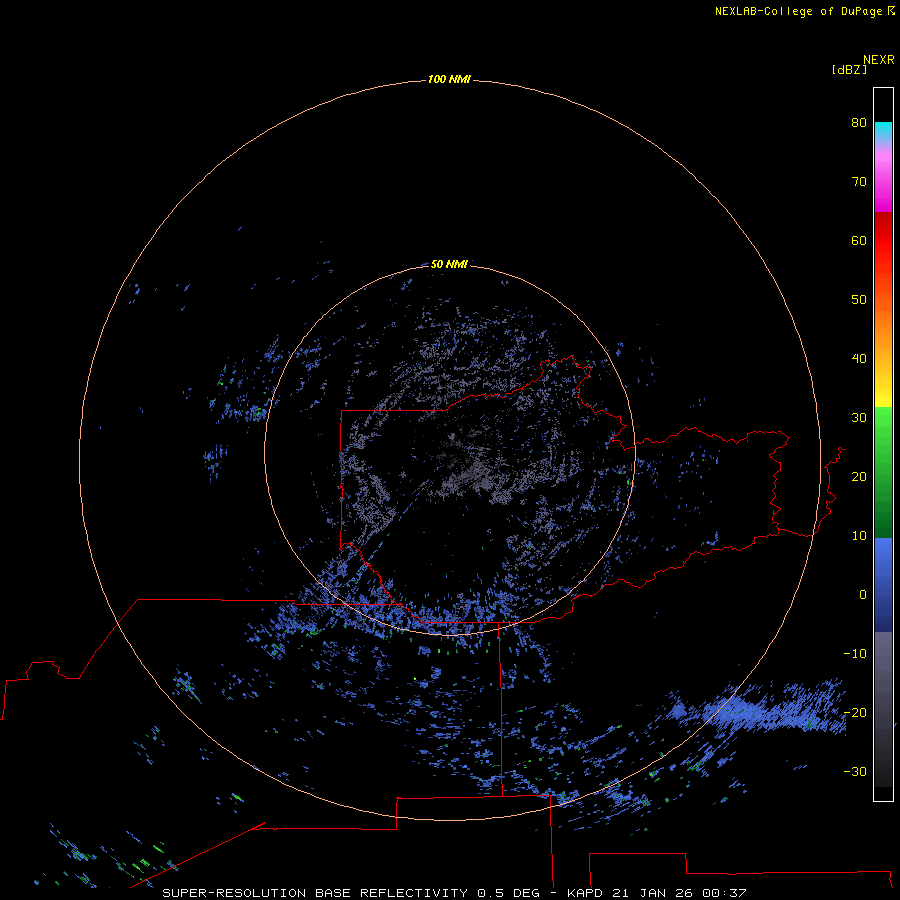900x900 pixels.
Task: Click the 10 dBZ legend value
Action: point(859,536)
